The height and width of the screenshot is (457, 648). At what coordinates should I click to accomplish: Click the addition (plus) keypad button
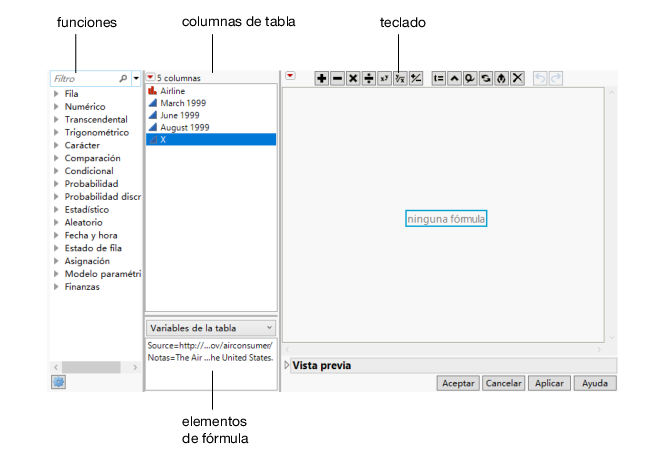(322, 78)
